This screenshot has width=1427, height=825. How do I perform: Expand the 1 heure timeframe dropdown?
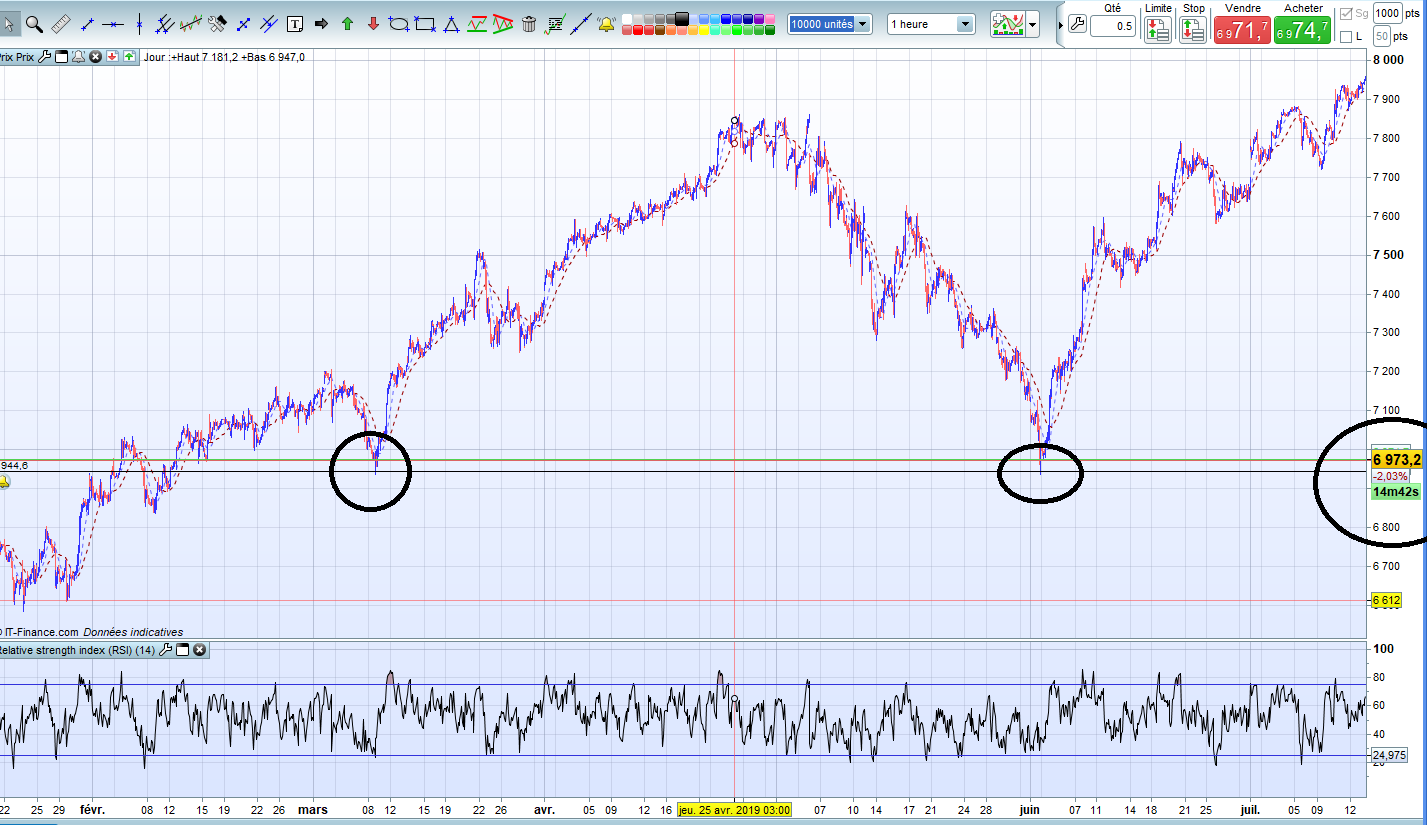[931, 24]
